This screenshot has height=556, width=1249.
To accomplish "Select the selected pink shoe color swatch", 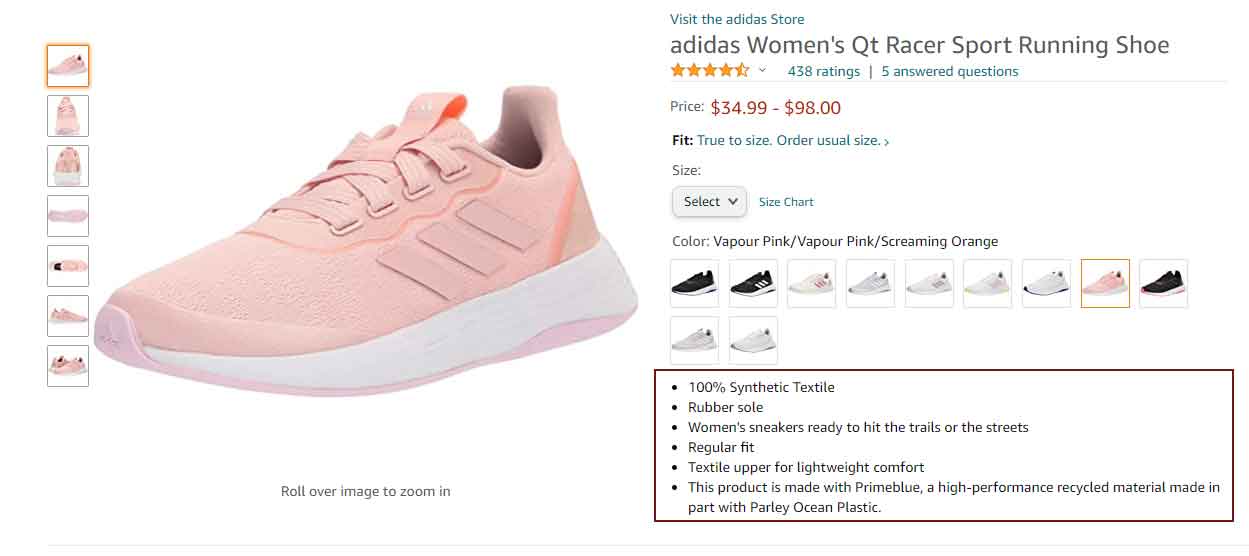I will (1105, 283).
